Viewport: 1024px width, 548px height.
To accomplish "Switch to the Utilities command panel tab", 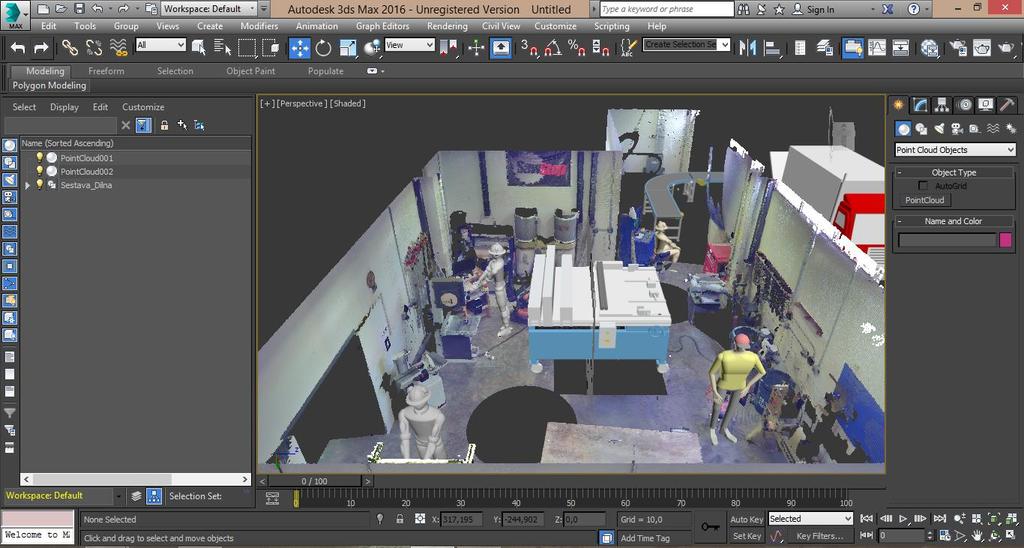I will point(1007,105).
